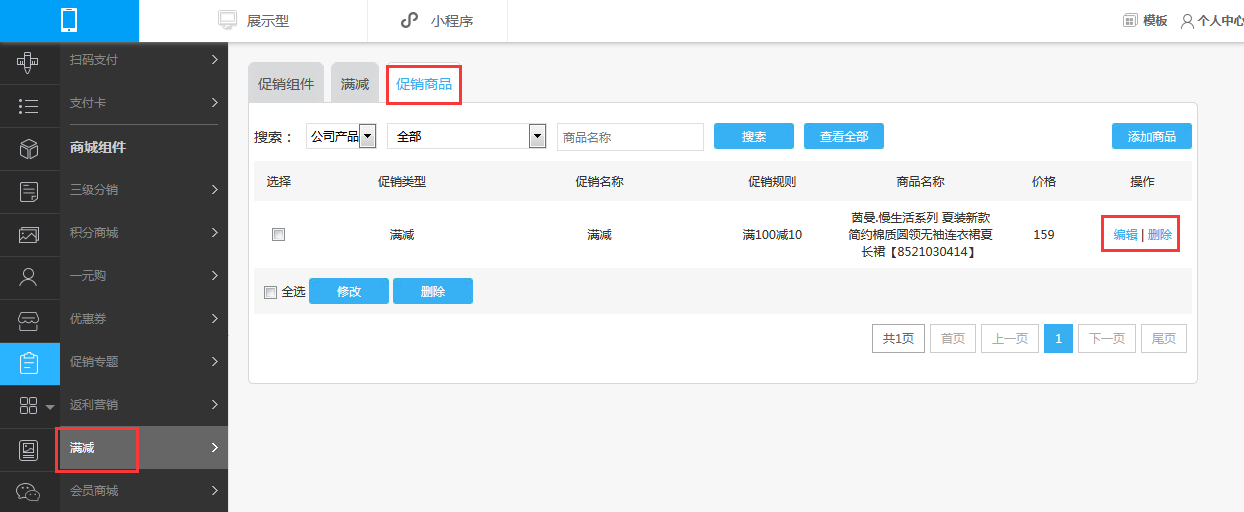1244x512 pixels.
Task: Click the template icon beside 模板
Action: (1130, 20)
